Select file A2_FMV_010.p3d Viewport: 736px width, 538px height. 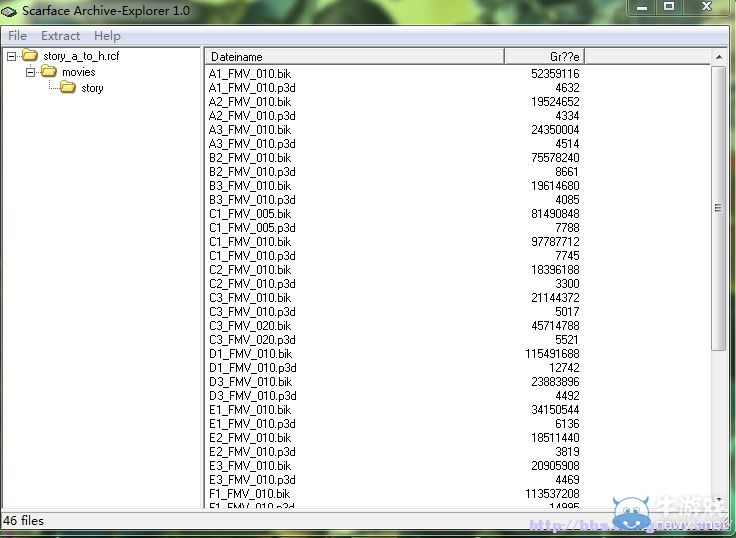(252, 116)
